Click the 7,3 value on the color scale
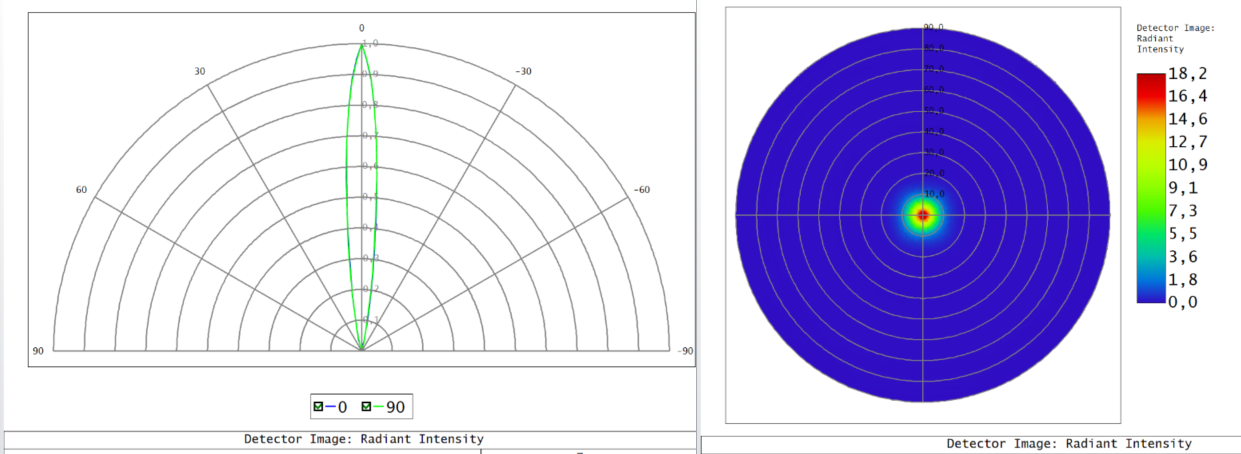The image size is (1241, 454). [x=1183, y=210]
